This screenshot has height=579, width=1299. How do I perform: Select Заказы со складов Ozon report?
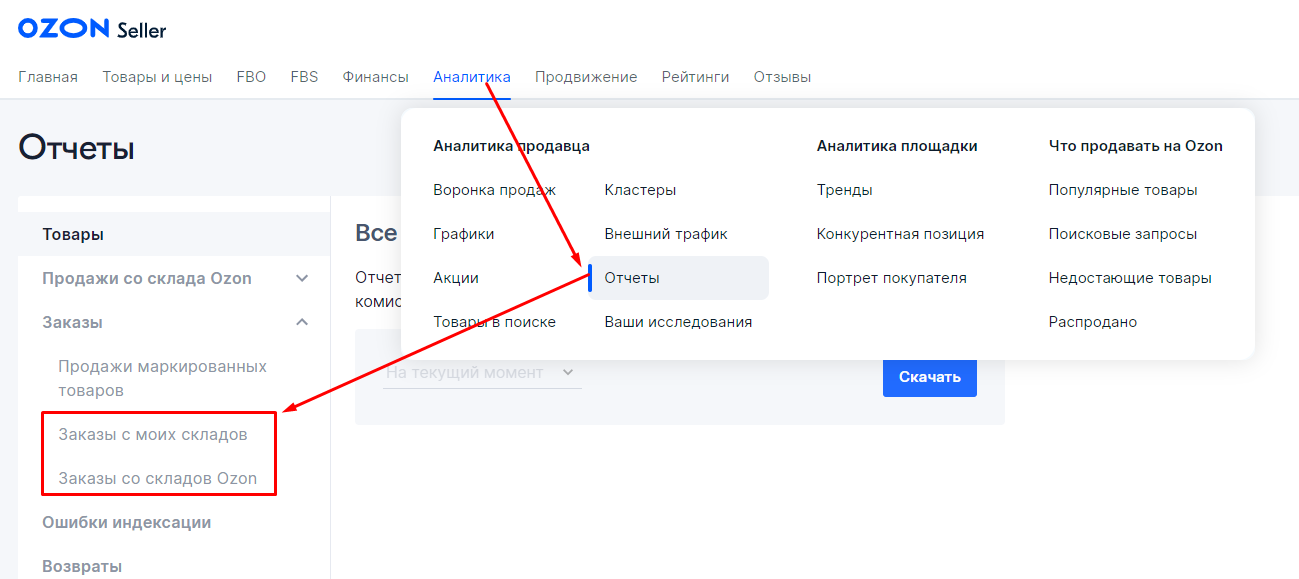[x=157, y=478]
